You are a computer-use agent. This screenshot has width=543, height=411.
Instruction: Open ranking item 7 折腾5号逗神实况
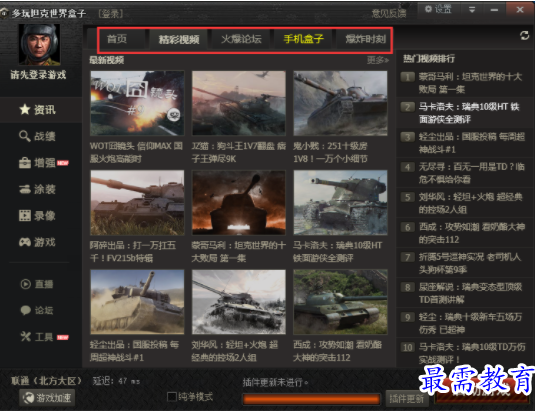pyautogui.click(x=465, y=263)
